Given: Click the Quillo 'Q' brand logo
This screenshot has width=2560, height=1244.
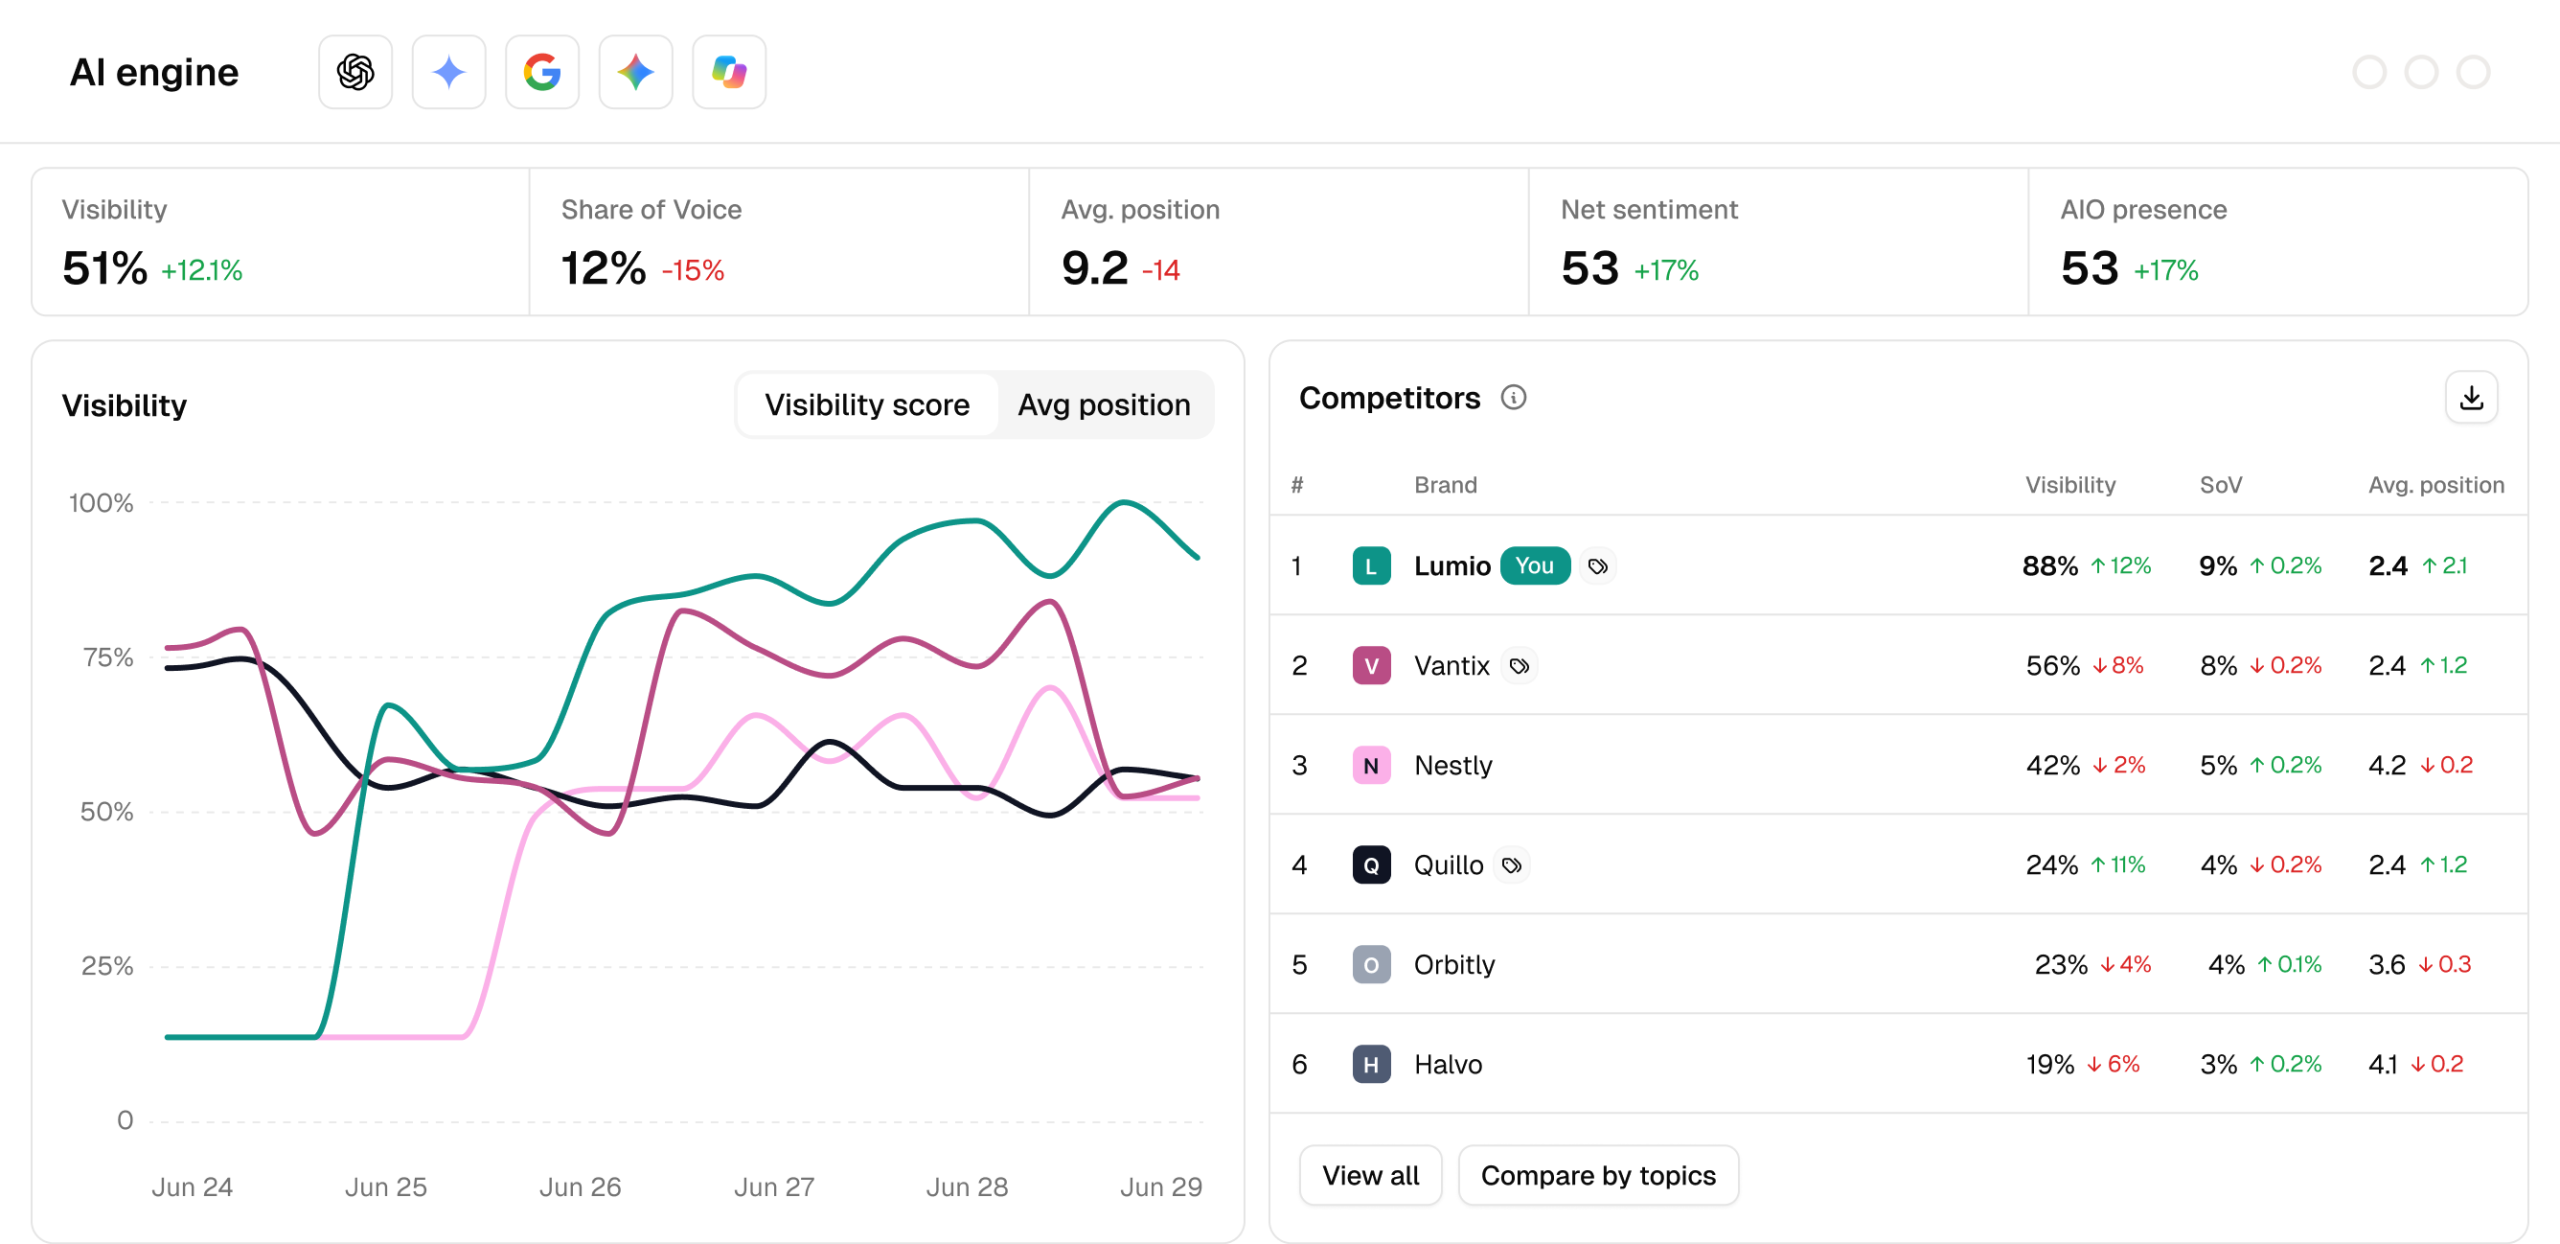Looking at the screenshot, I should pos(1371,865).
